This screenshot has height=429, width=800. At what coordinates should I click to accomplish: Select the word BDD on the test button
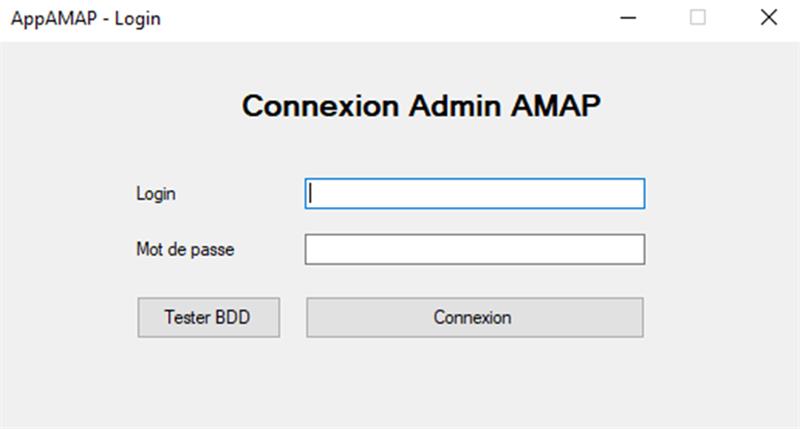point(232,317)
